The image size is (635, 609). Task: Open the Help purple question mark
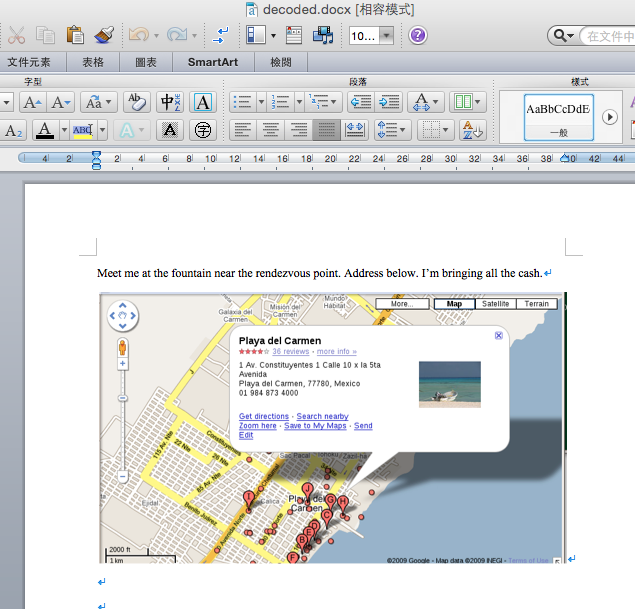click(417, 35)
